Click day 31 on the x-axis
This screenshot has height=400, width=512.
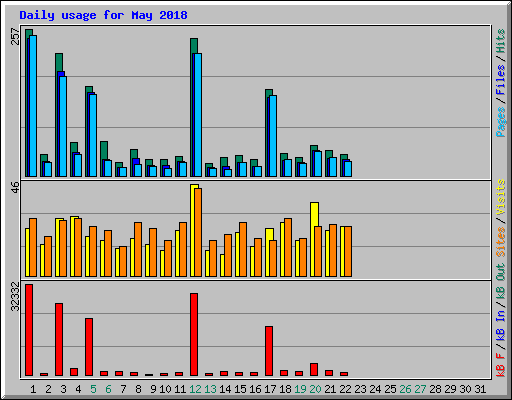(480, 389)
